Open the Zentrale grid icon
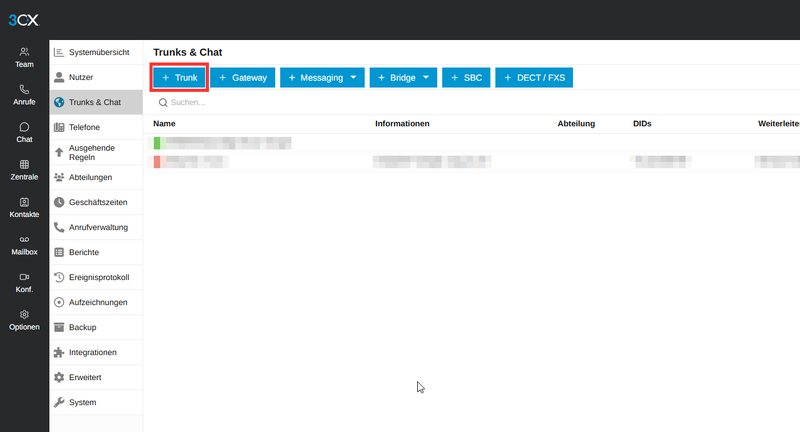Screen dimensions: 800x432 point(24,164)
